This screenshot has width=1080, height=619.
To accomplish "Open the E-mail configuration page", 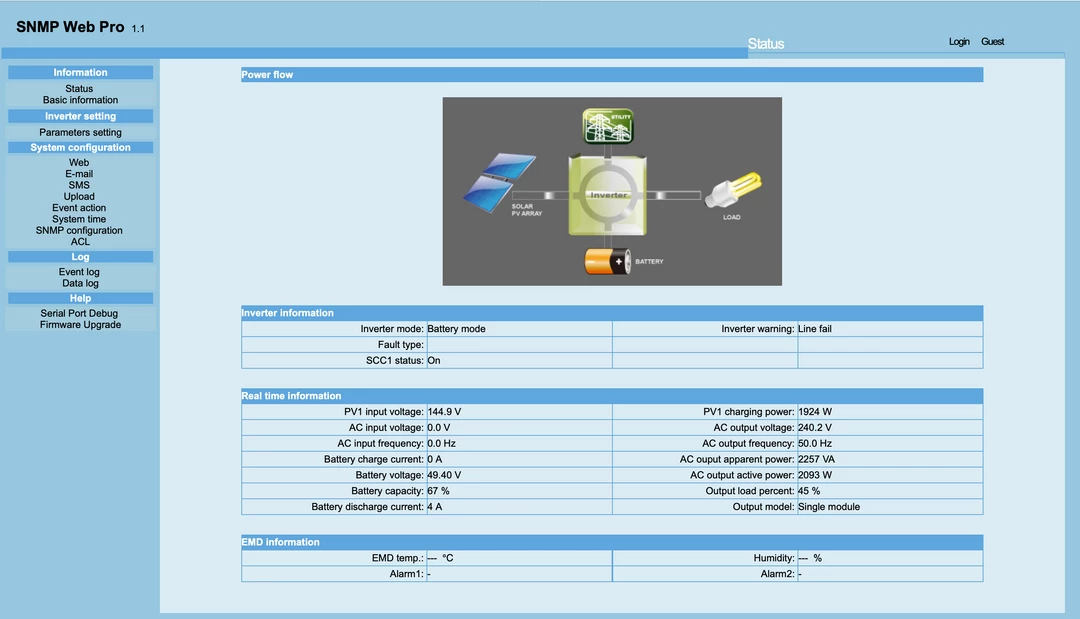I will [79, 173].
